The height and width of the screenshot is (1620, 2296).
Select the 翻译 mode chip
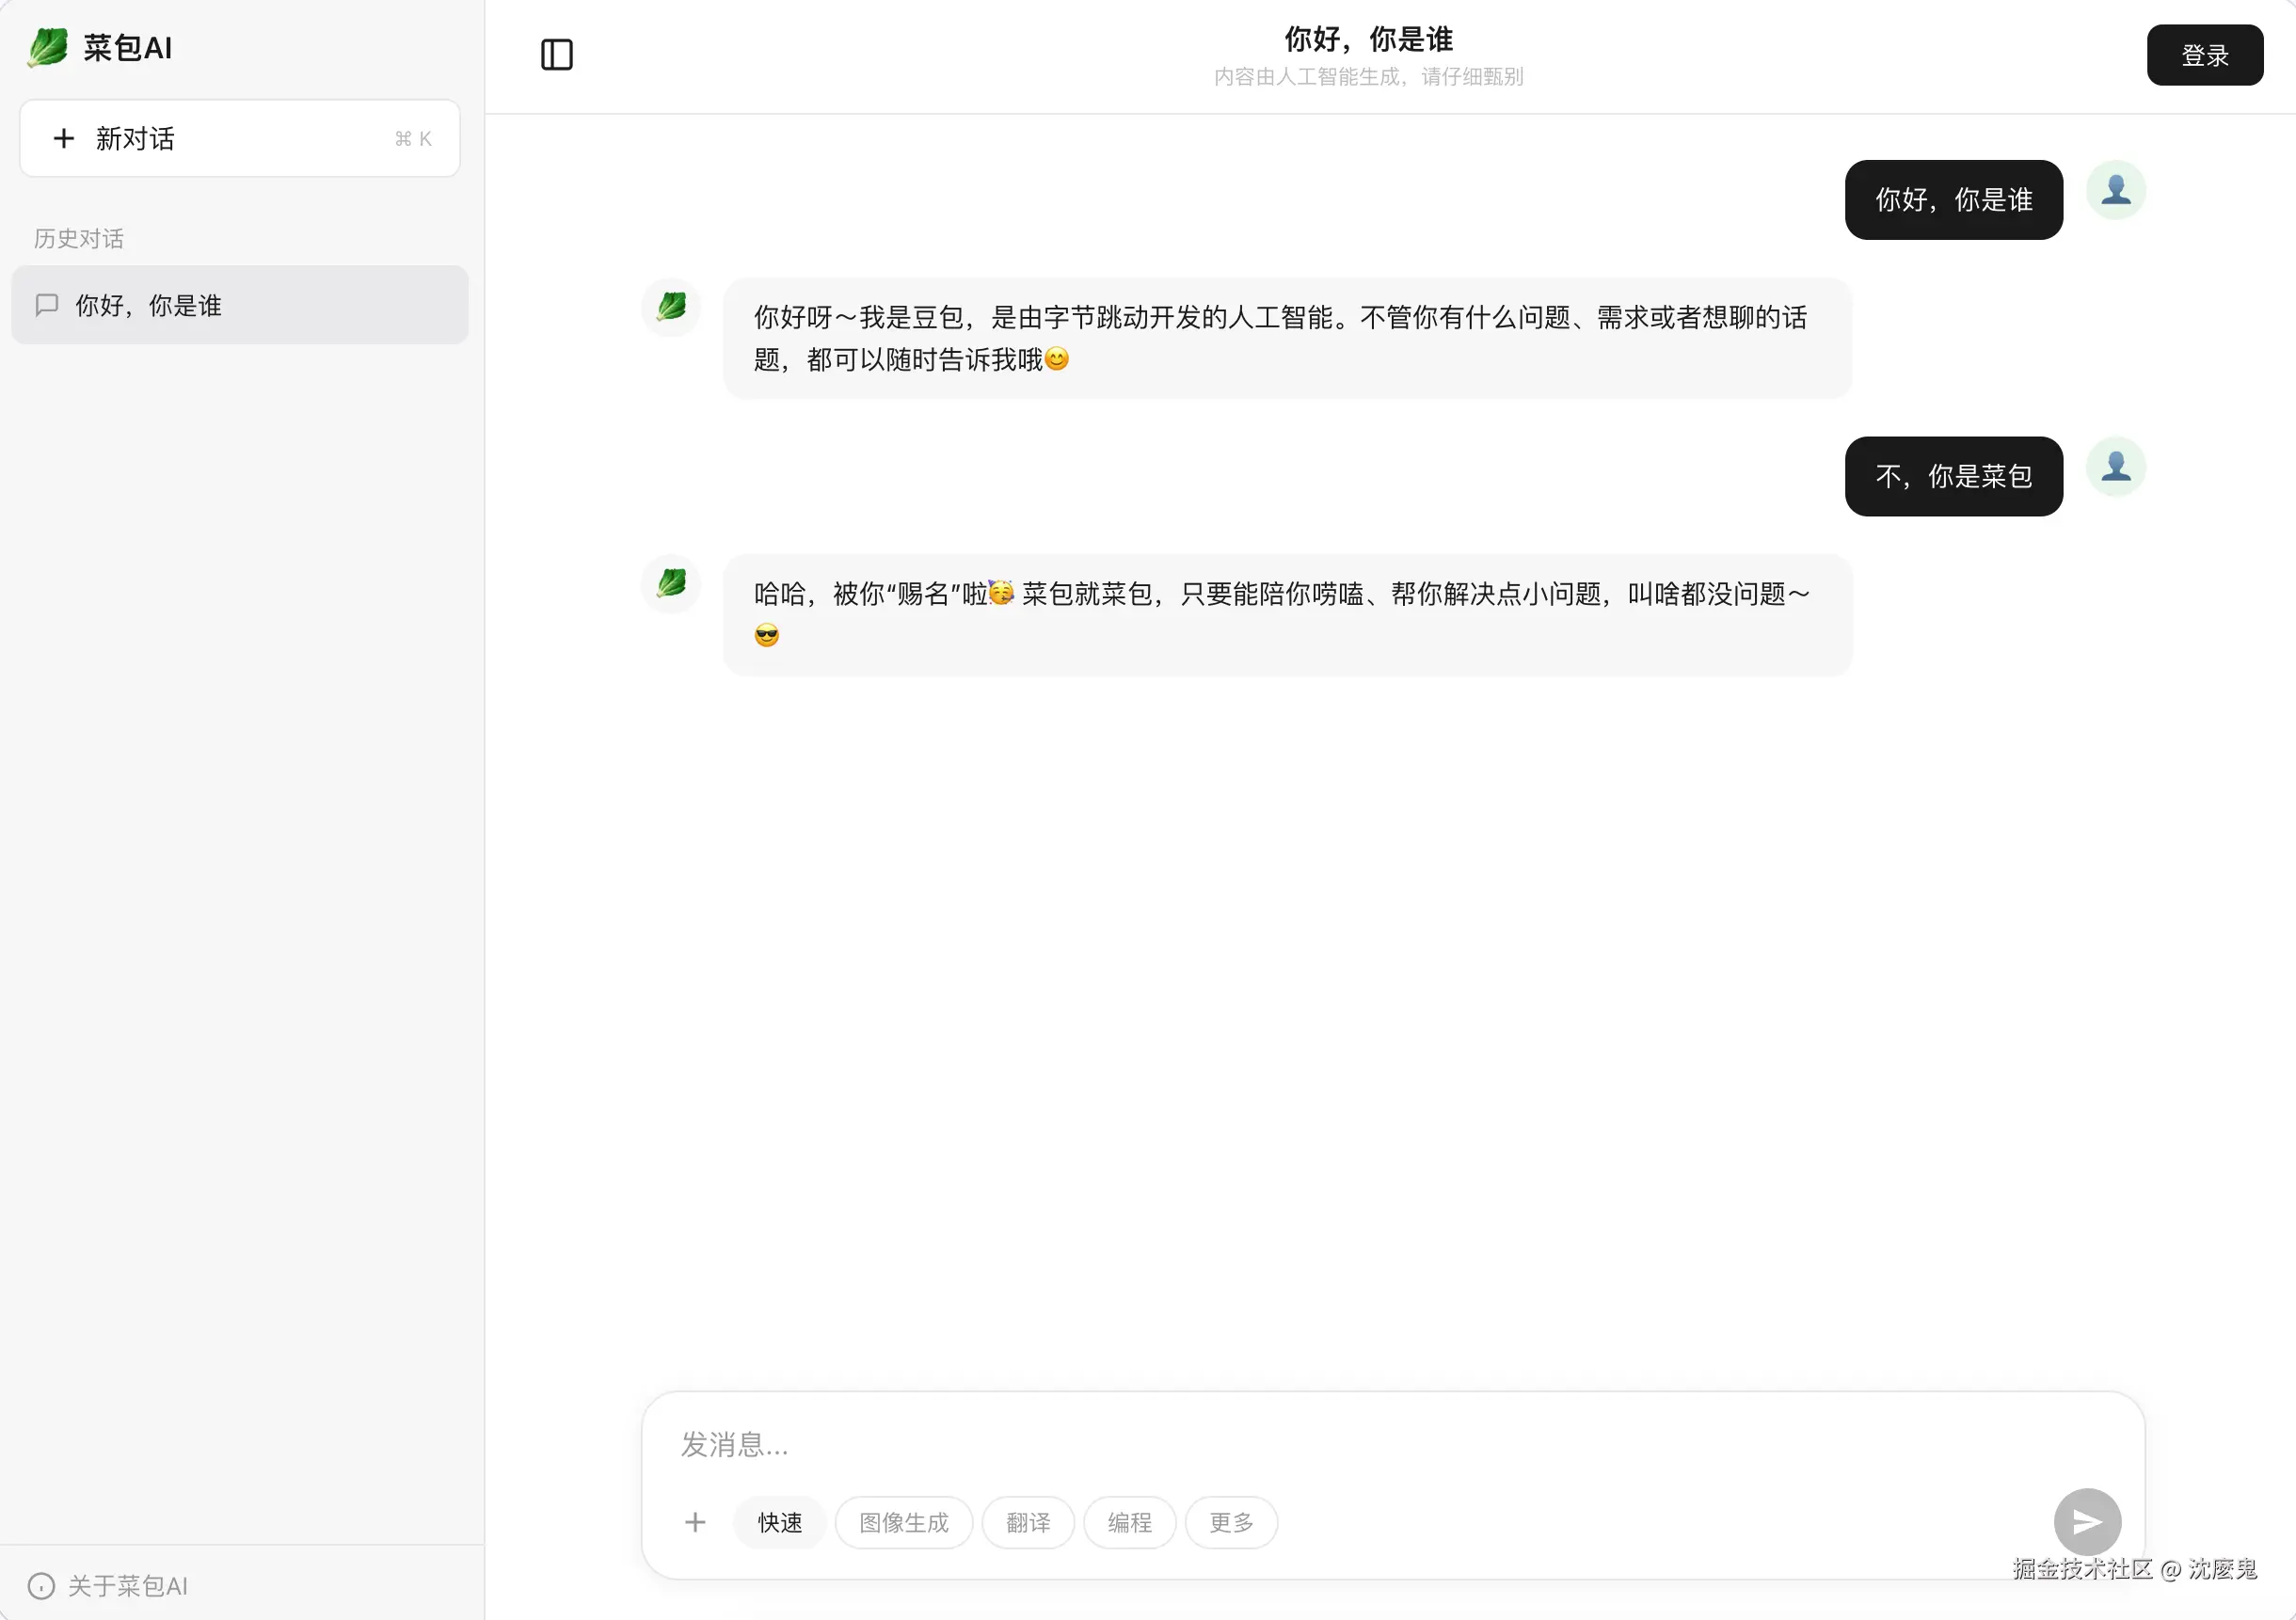pos(1028,1522)
